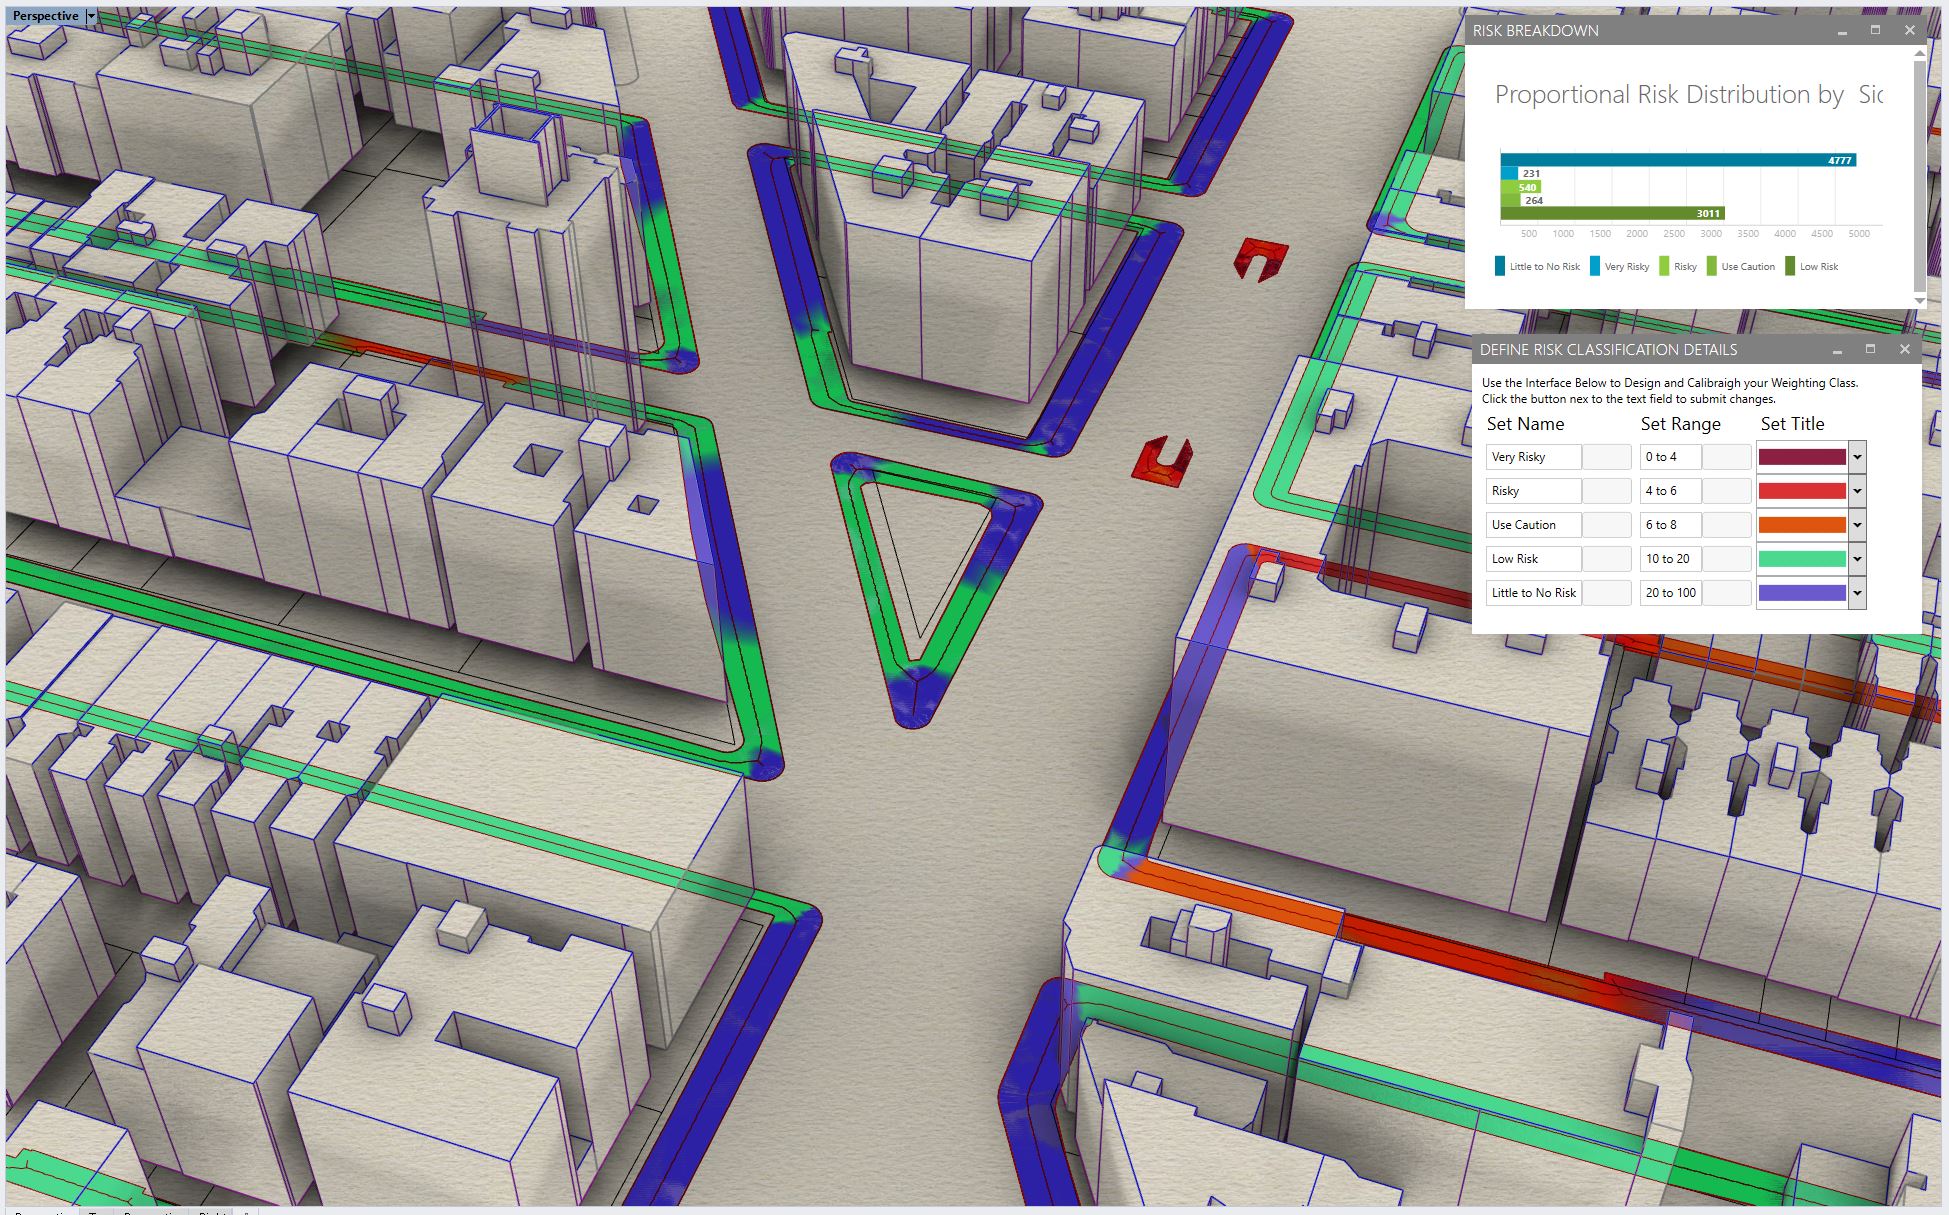The image size is (1949, 1215).
Task: Submit the 4 to 6 range button
Action: [x=1727, y=491]
